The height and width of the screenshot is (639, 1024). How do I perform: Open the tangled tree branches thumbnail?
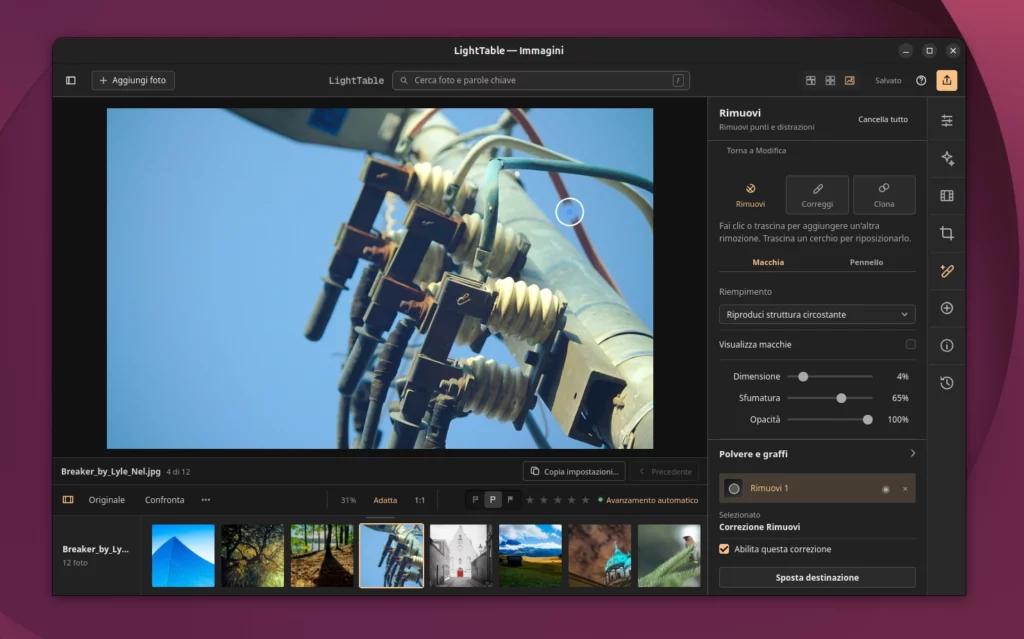tap(253, 555)
